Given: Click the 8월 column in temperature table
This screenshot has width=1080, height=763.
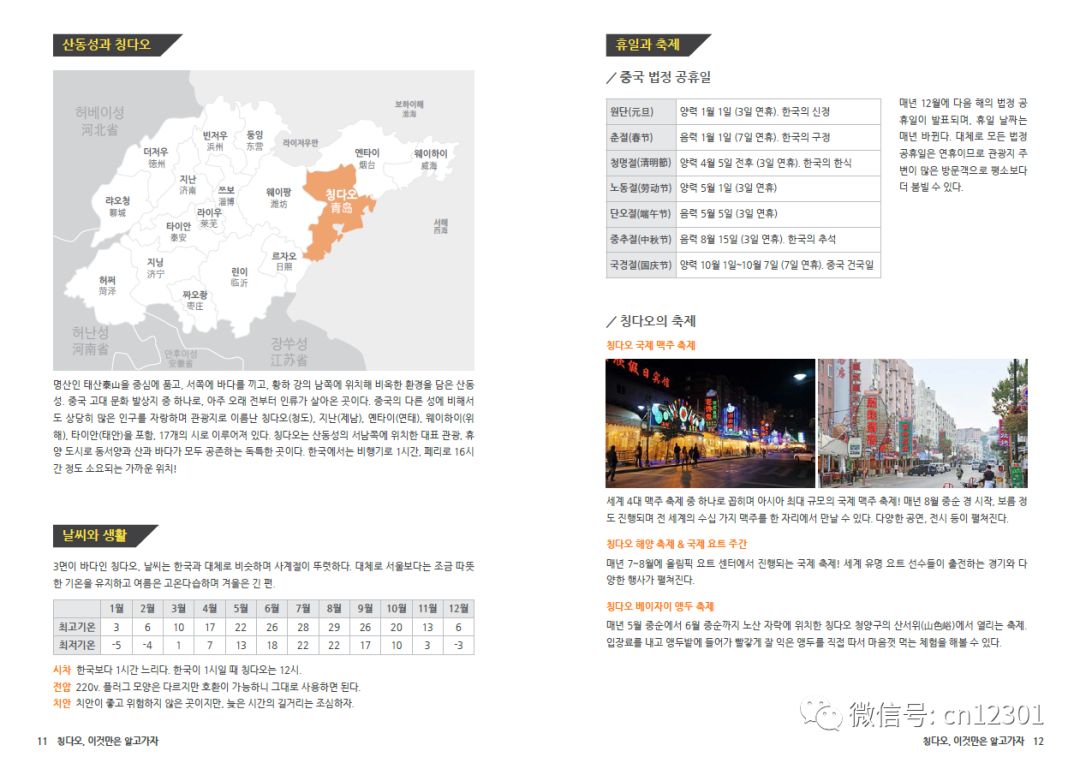Looking at the screenshot, I should pyautogui.click(x=333, y=627).
